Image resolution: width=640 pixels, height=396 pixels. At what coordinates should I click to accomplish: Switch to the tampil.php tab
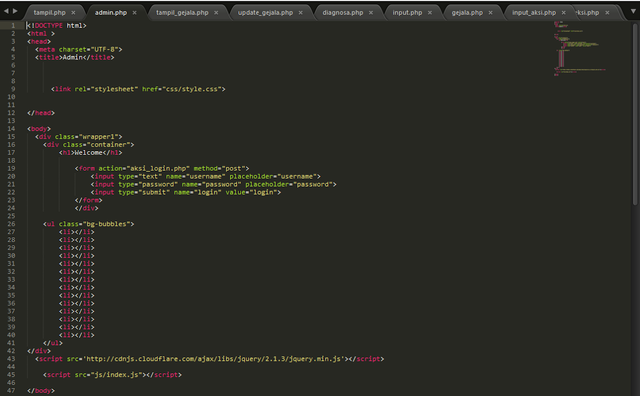(49, 13)
